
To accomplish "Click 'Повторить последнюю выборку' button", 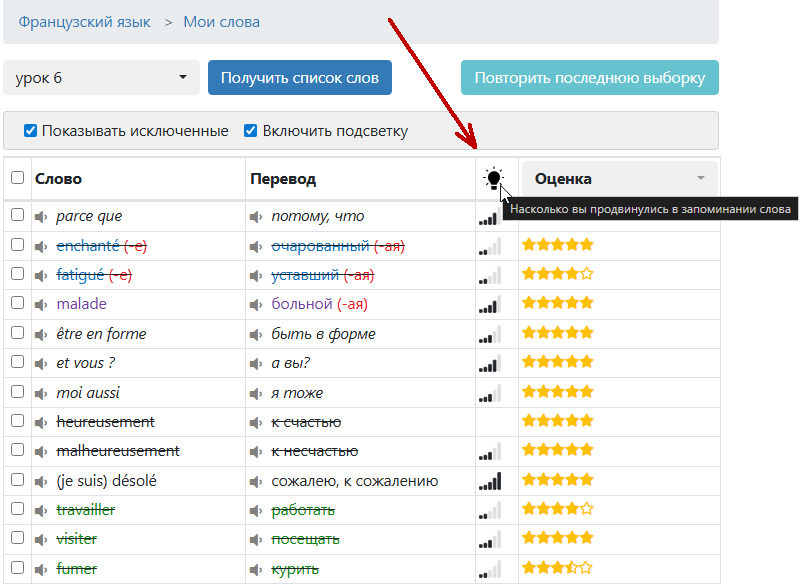I will pyautogui.click(x=590, y=77).
